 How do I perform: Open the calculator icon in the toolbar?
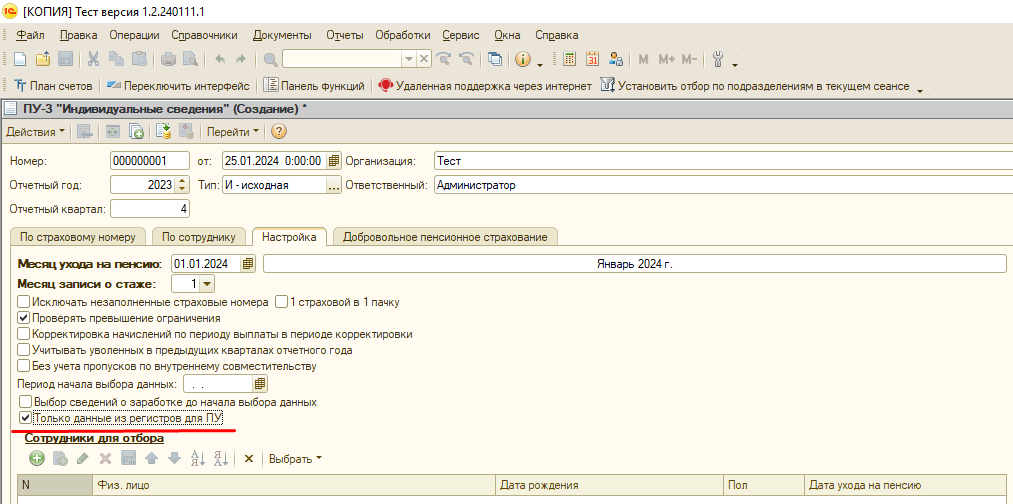pos(569,60)
